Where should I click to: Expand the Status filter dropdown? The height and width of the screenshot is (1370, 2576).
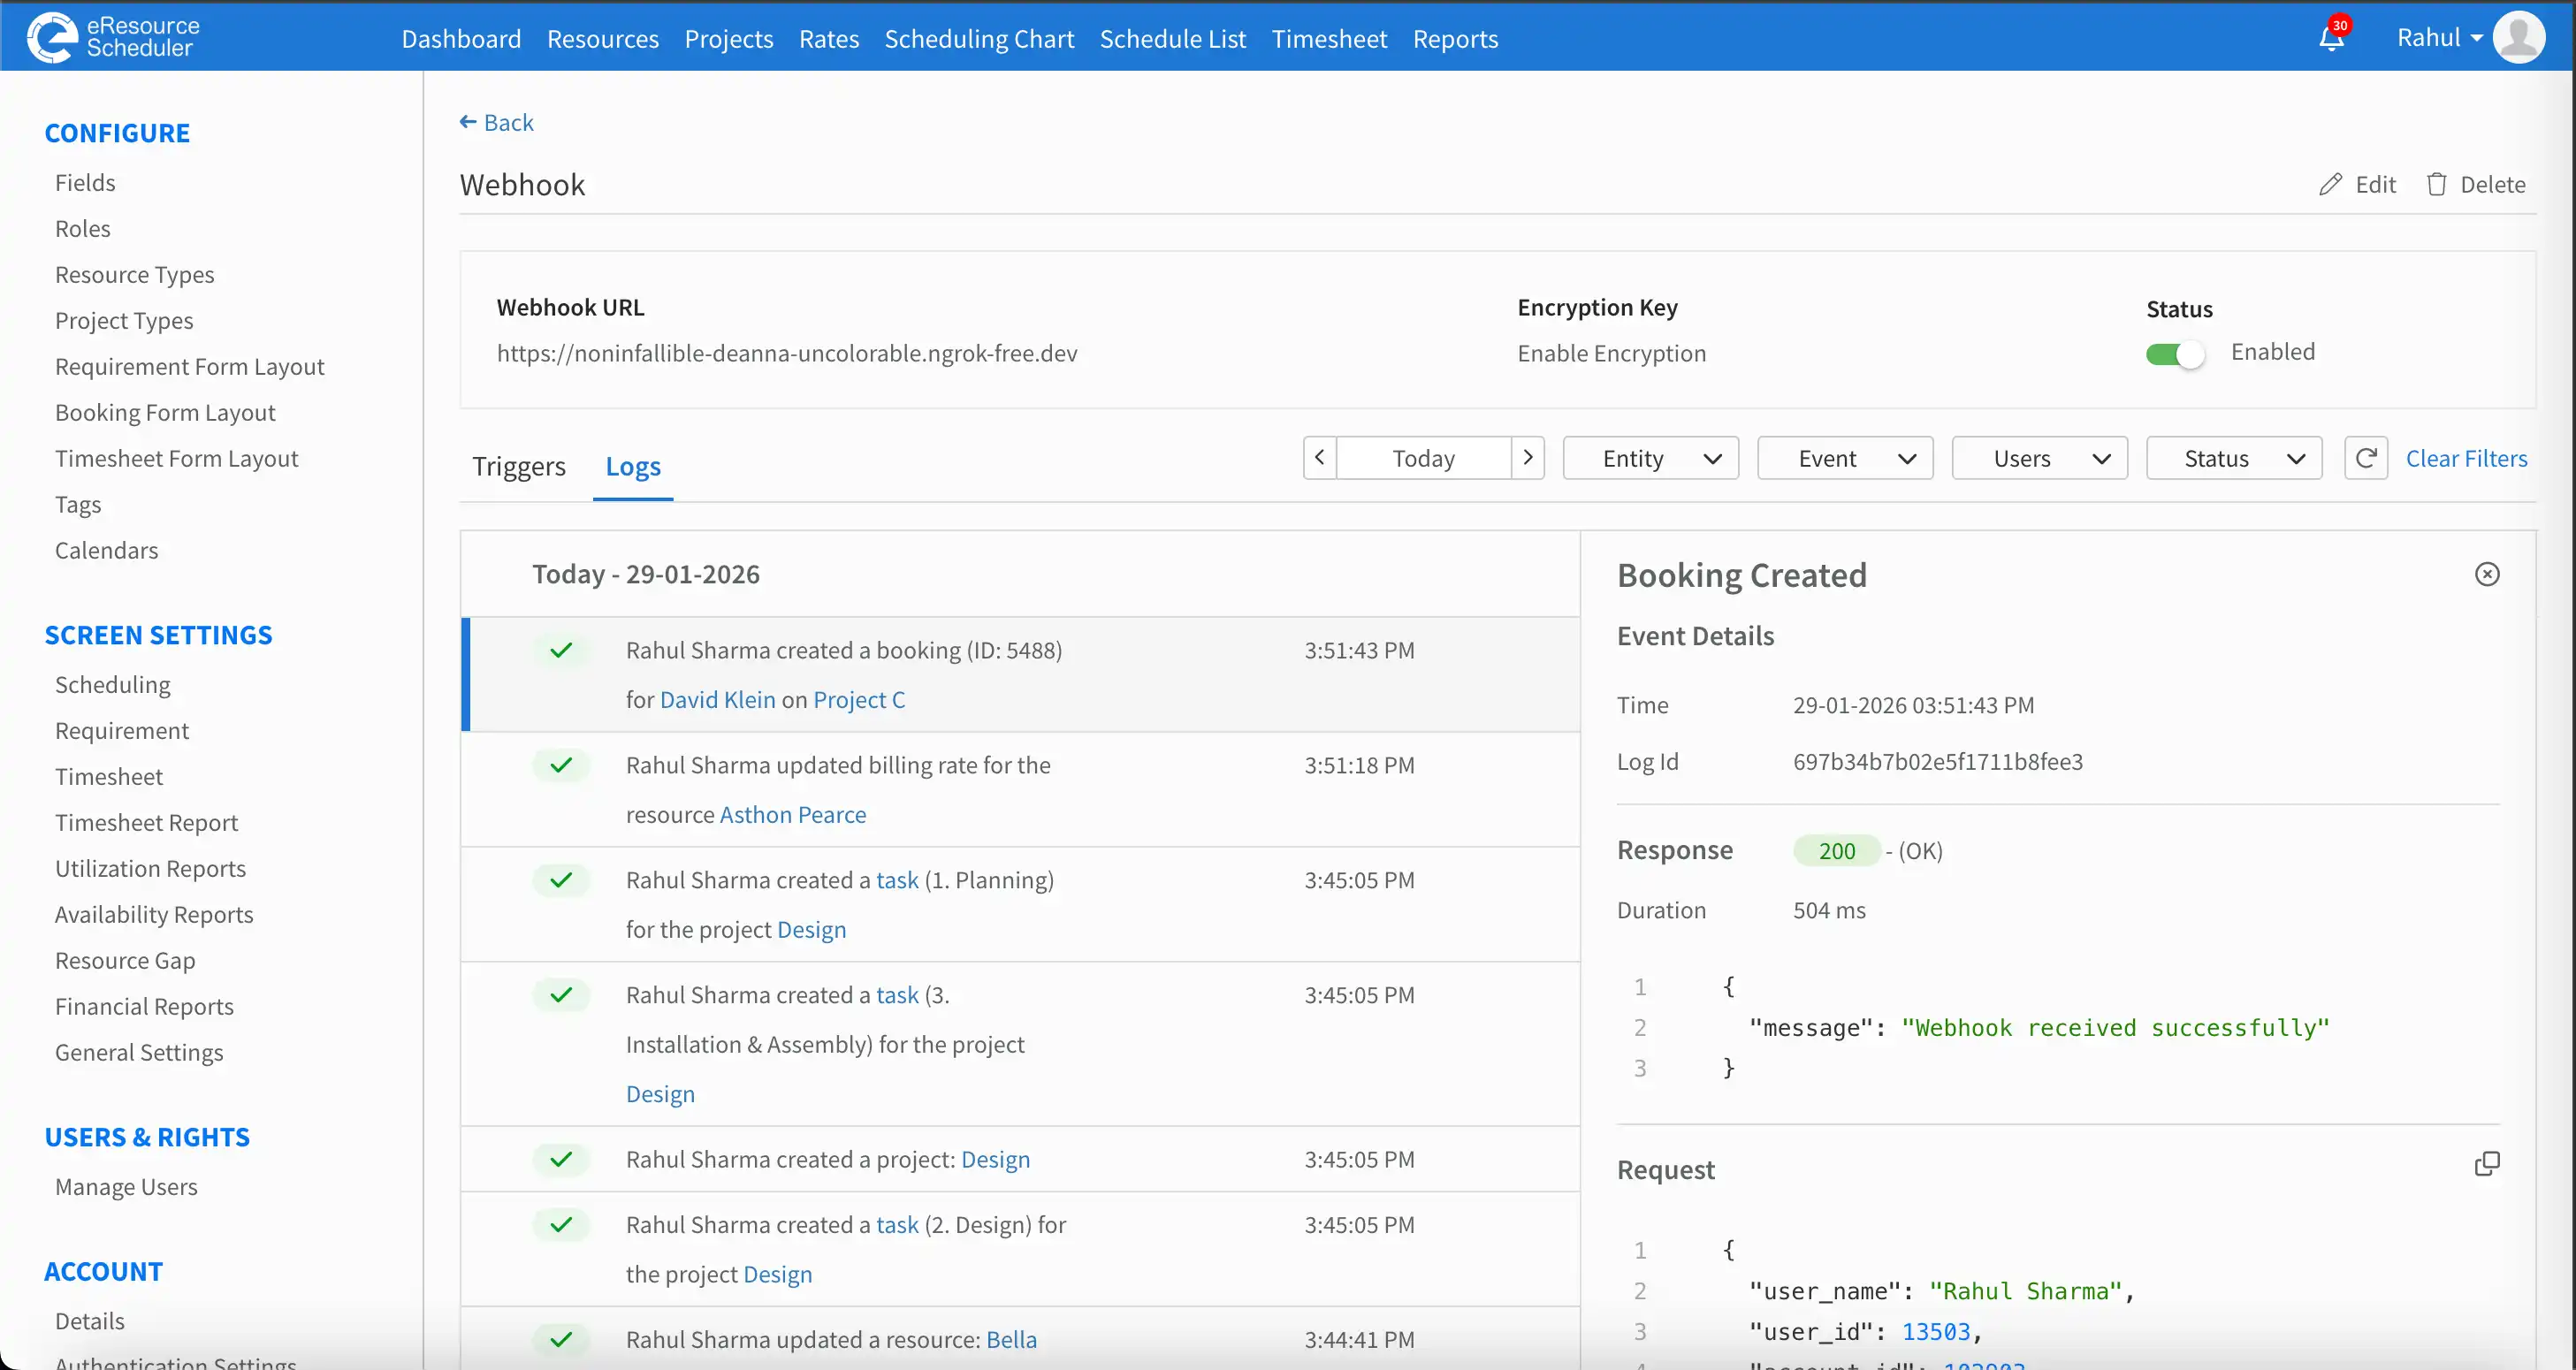[x=2234, y=458]
